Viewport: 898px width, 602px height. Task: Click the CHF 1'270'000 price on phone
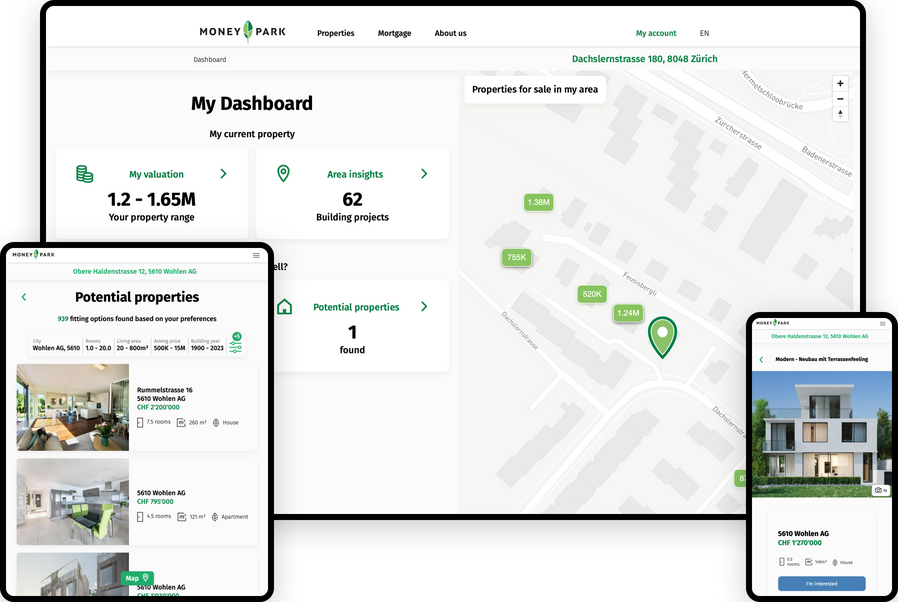click(x=799, y=542)
